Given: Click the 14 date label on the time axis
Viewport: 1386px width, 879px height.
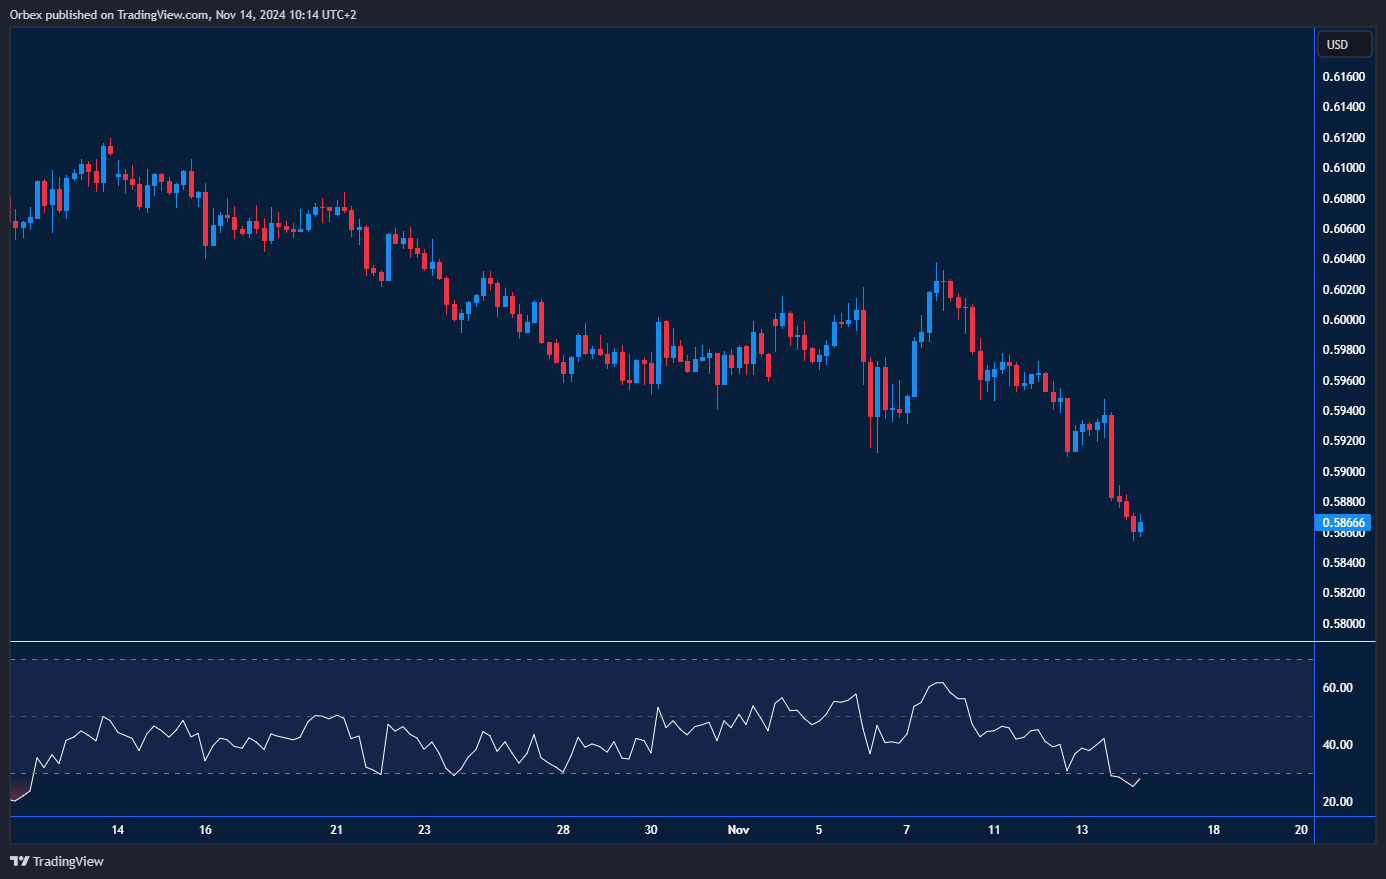Looking at the screenshot, I should point(117,830).
